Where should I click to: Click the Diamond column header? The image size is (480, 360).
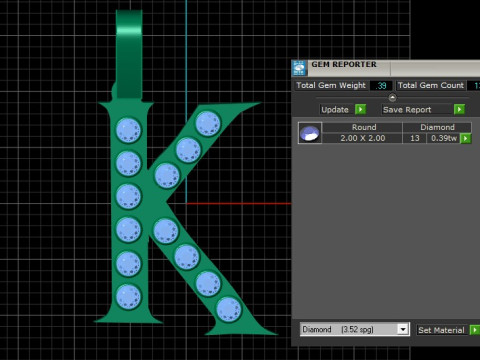pyautogui.click(x=437, y=127)
